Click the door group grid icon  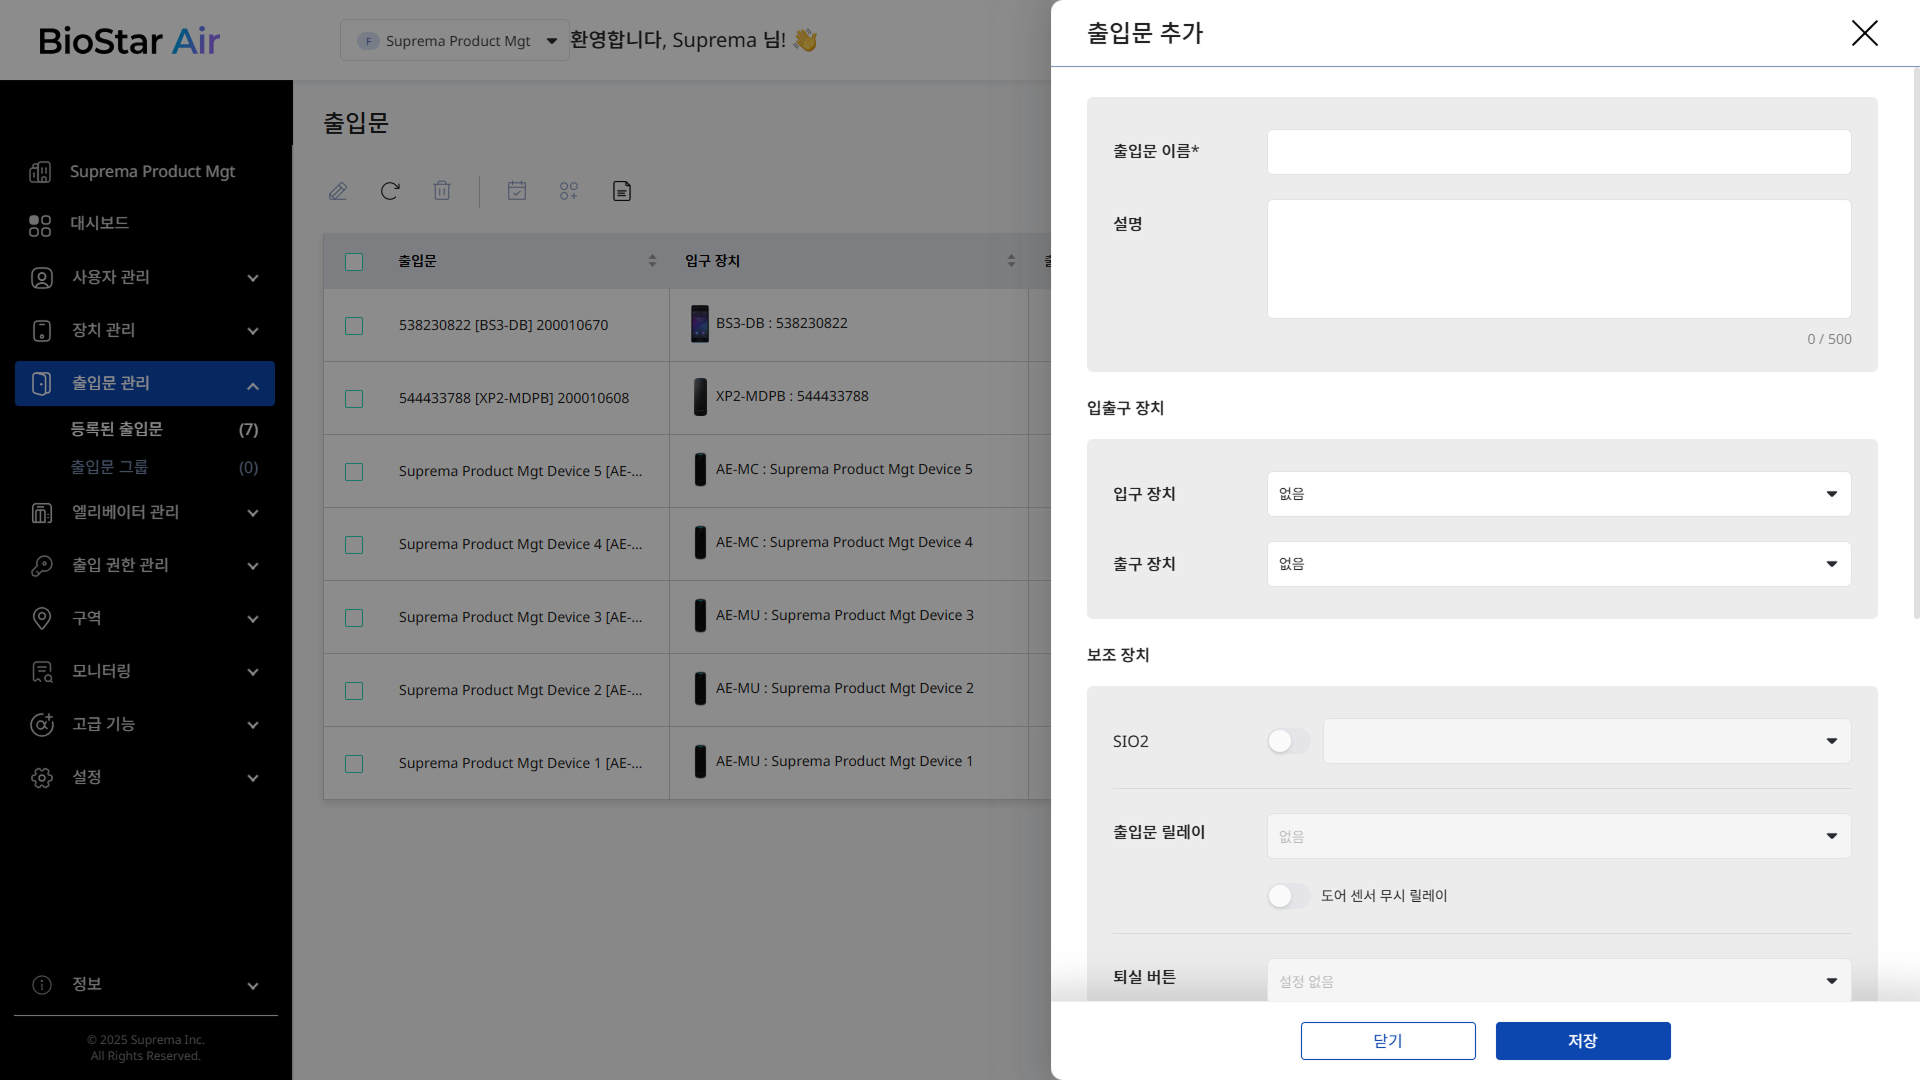click(569, 191)
